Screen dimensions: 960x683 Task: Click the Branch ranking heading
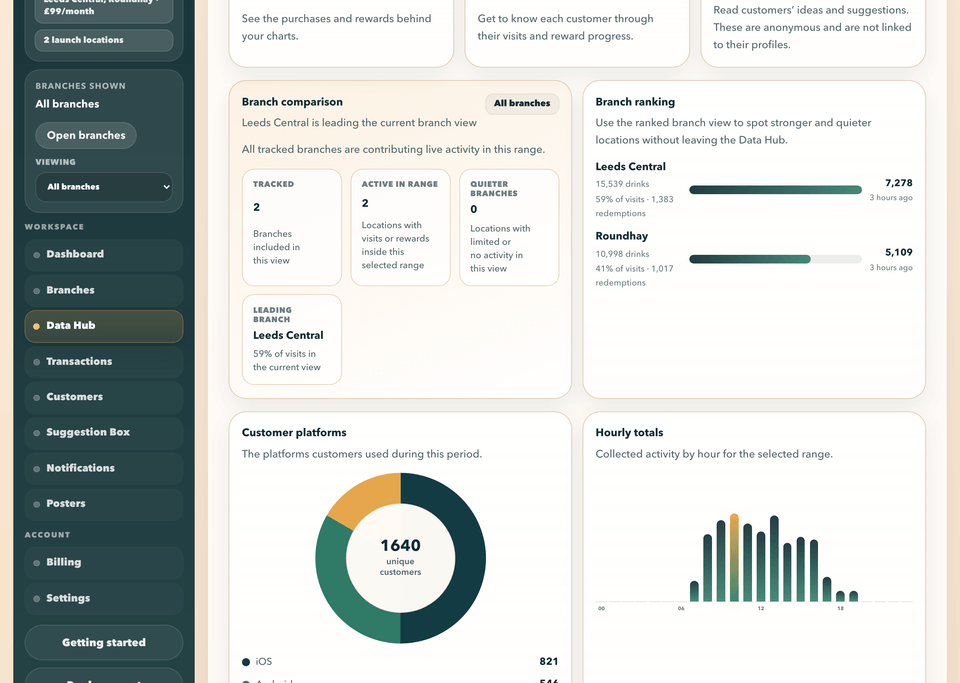pos(636,102)
